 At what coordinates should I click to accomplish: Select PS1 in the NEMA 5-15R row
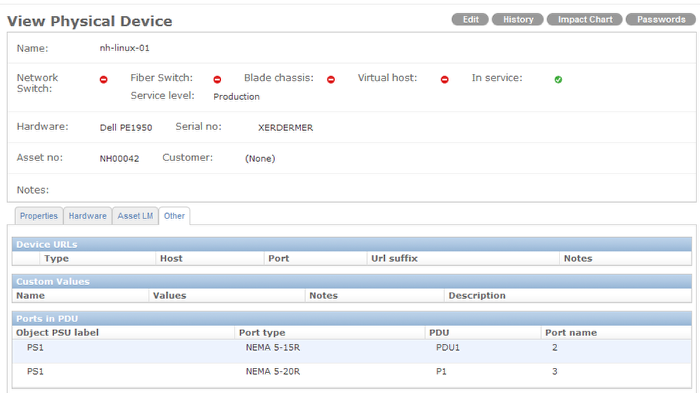pos(35,347)
